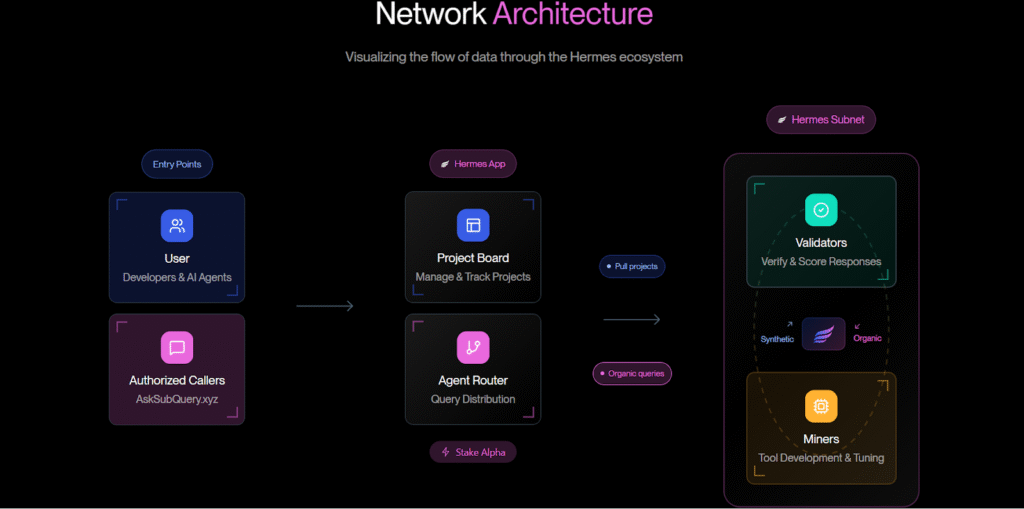Screen dimensions: 1024x509
Task: Click the Authorized Callers chat bubble icon
Action: tap(177, 348)
